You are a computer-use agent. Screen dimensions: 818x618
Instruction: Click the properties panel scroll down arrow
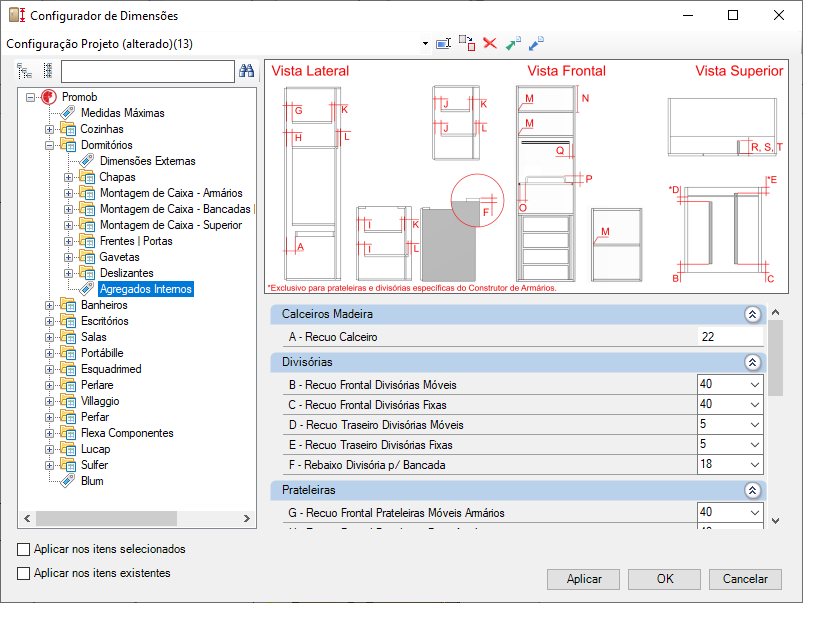(776, 521)
